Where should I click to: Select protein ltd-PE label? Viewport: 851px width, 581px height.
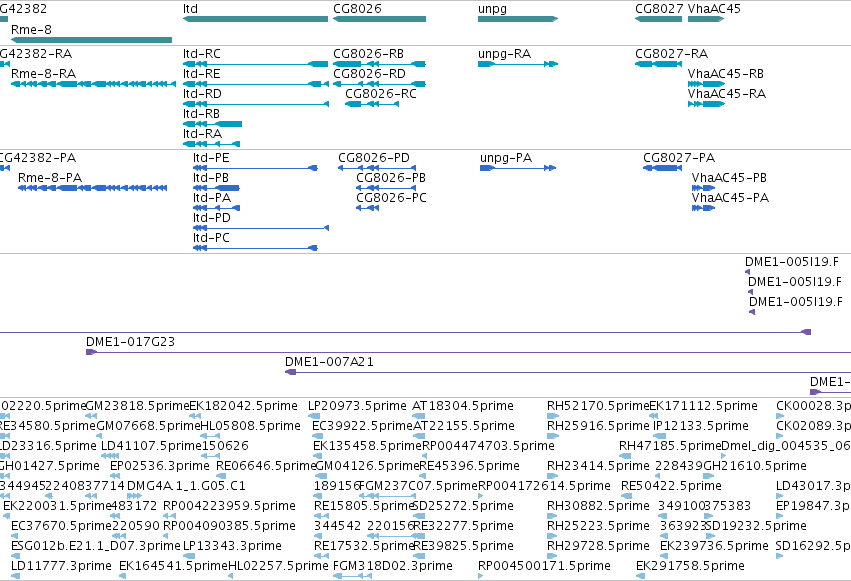pyautogui.click(x=211, y=158)
